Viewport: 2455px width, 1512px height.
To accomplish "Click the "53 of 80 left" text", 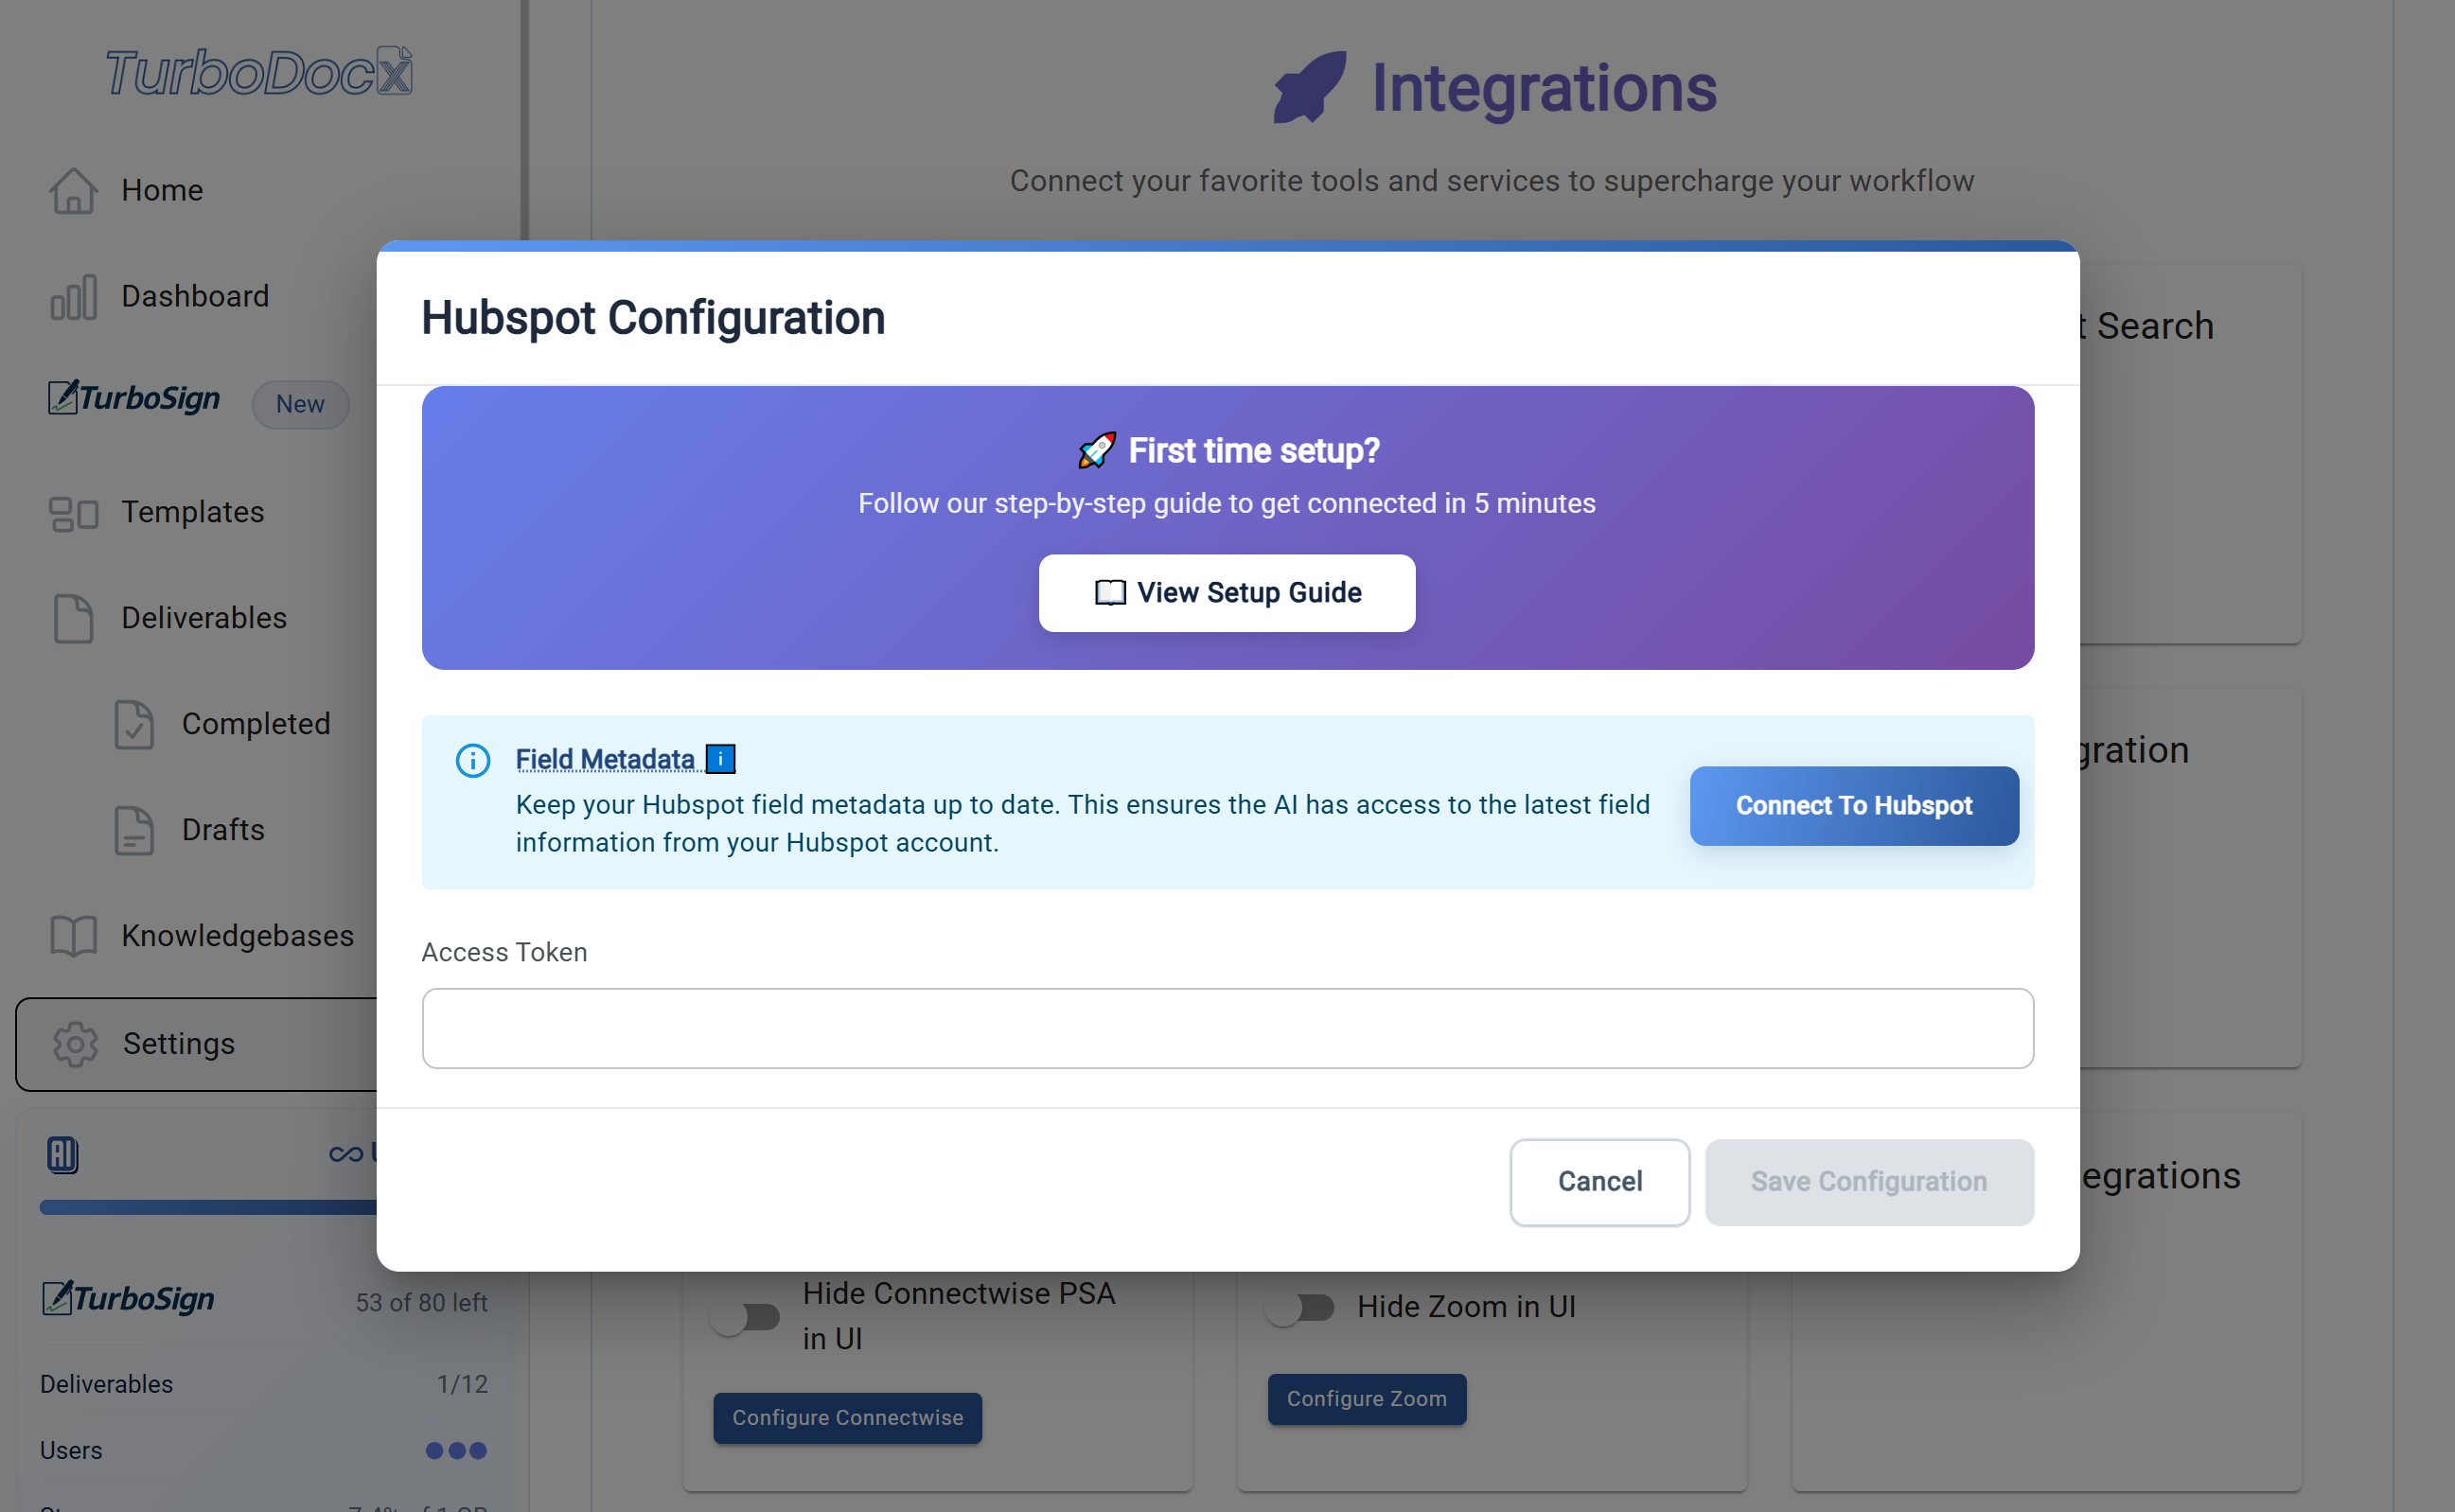I will [421, 1303].
